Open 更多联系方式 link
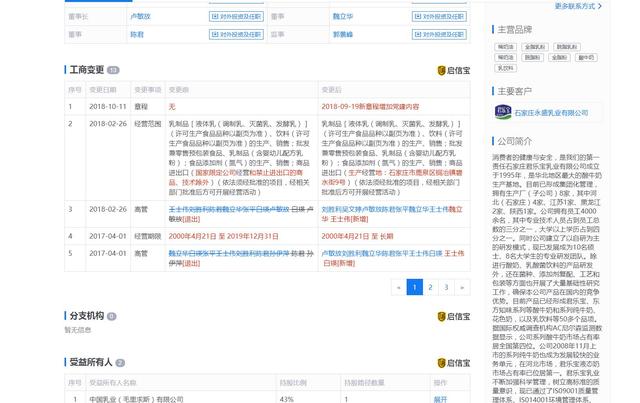This screenshot has height=403, width=640. click(575, 6)
